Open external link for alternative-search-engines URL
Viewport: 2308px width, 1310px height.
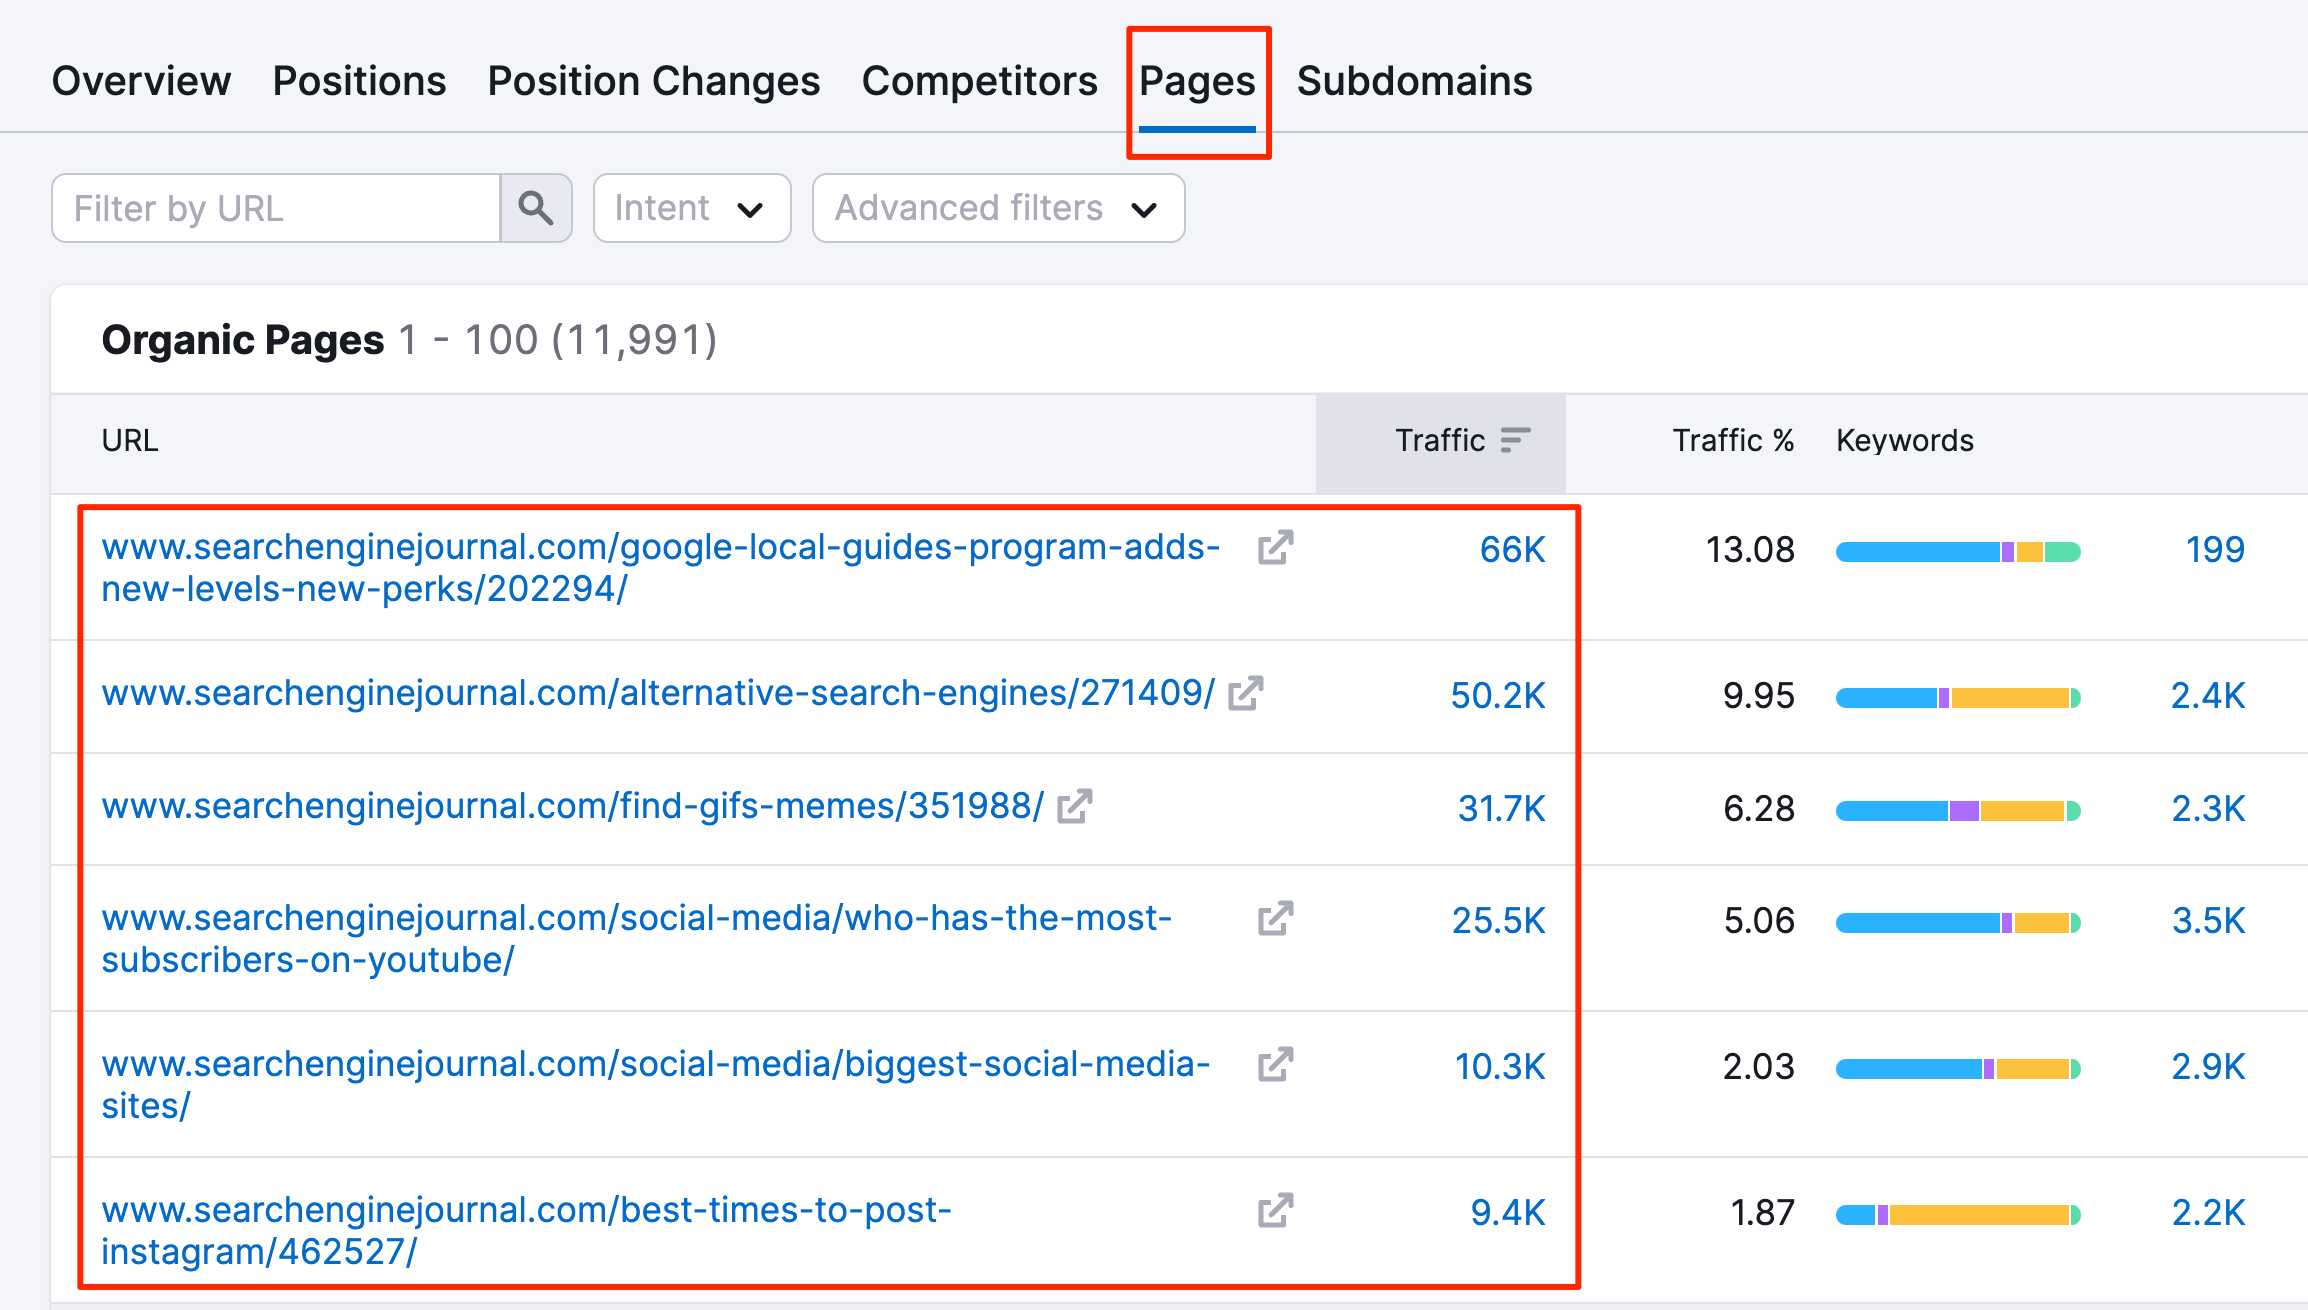1246,694
